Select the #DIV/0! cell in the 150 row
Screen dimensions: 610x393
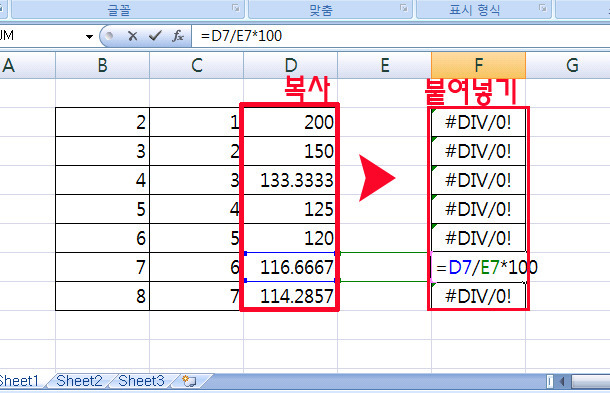(479, 151)
